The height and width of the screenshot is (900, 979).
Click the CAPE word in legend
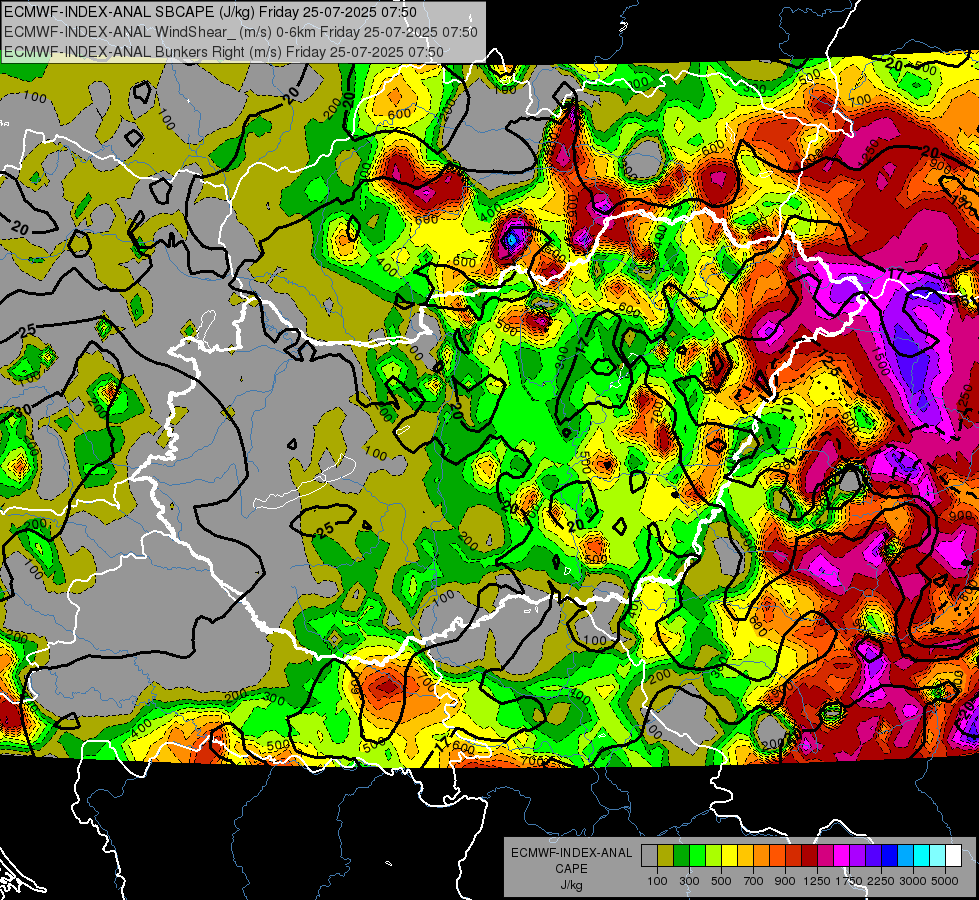click(x=572, y=869)
